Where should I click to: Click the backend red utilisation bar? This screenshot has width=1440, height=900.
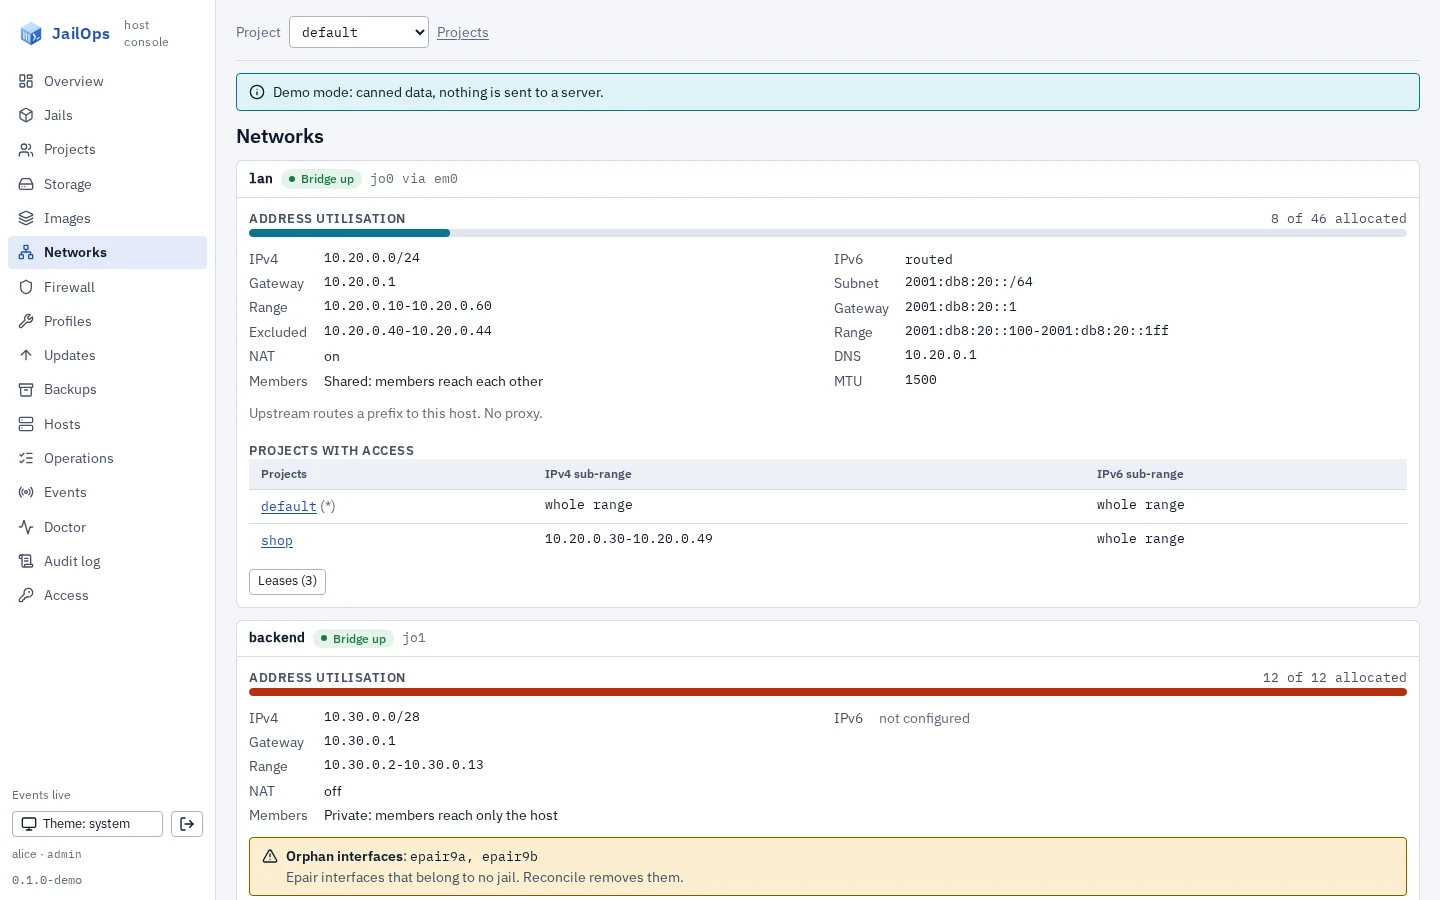pos(828,692)
